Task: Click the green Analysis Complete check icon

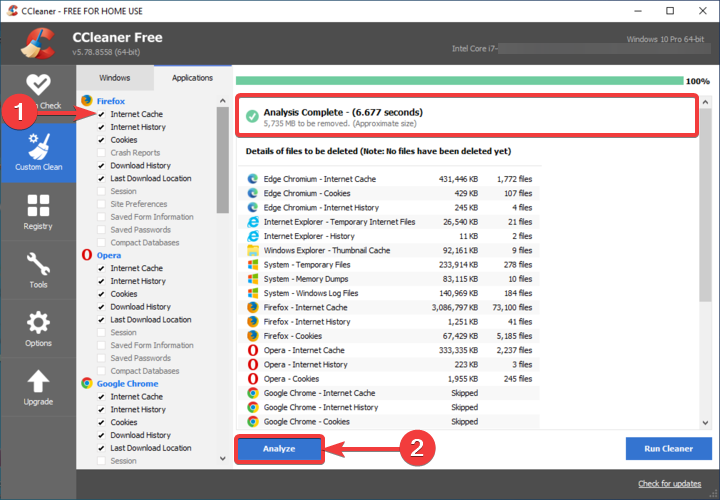Action: click(252, 116)
